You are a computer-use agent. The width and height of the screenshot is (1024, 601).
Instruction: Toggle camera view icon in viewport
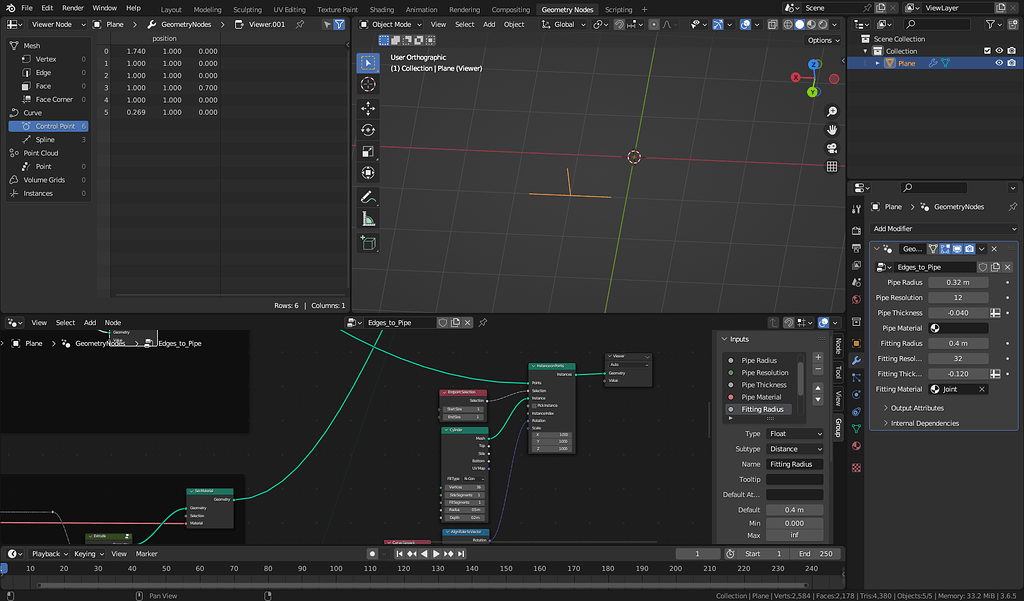coord(831,148)
